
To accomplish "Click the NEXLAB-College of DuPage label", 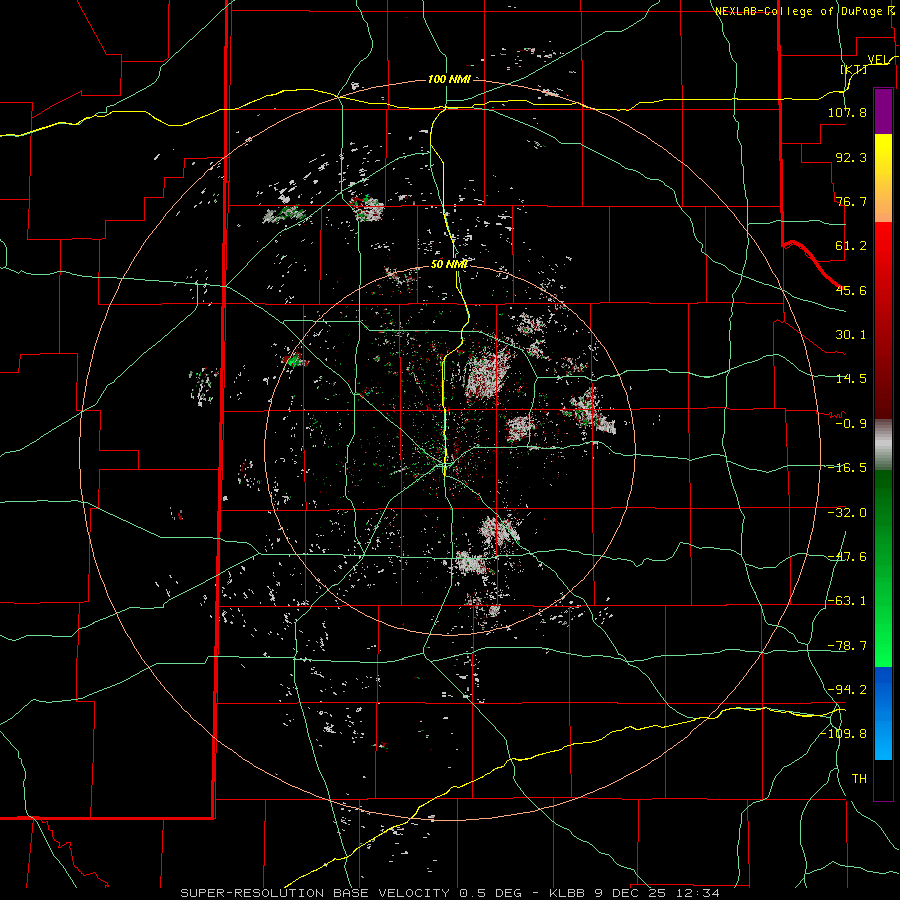I will pos(799,11).
